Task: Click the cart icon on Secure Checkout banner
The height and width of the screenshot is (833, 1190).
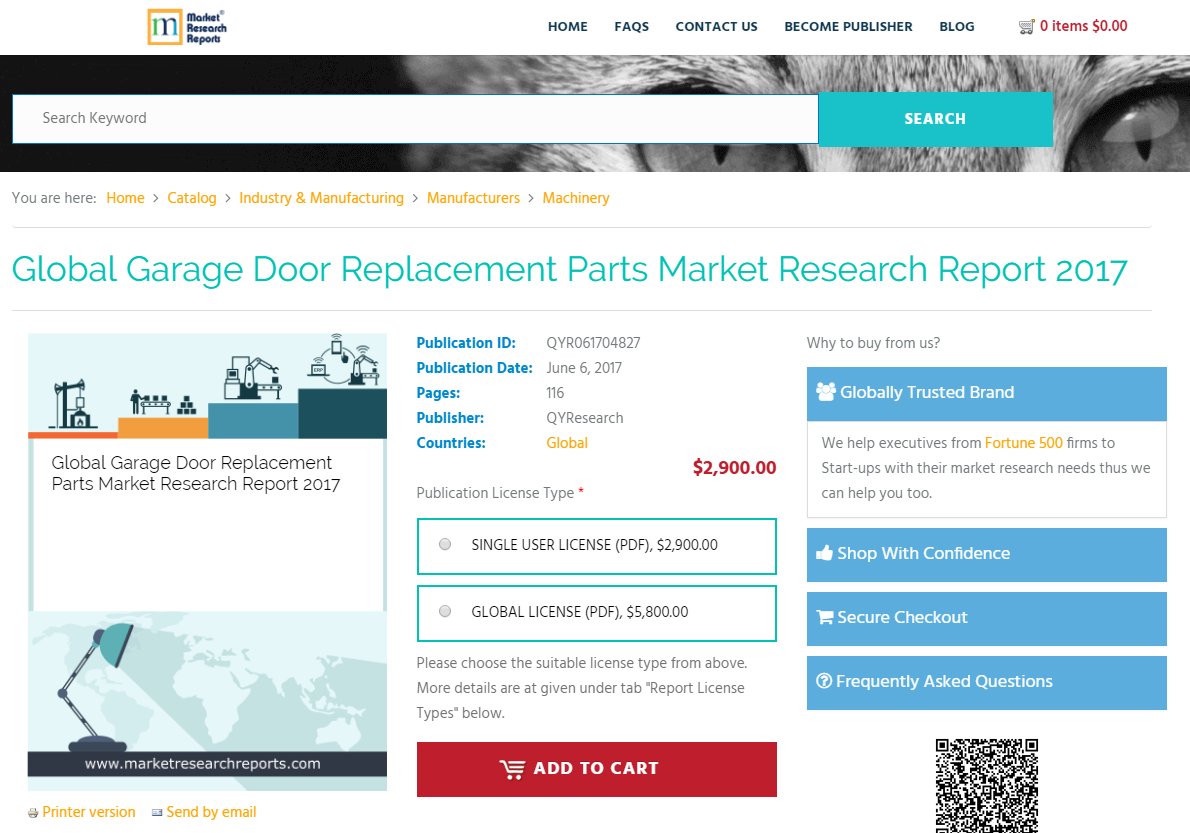Action: (x=824, y=617)
